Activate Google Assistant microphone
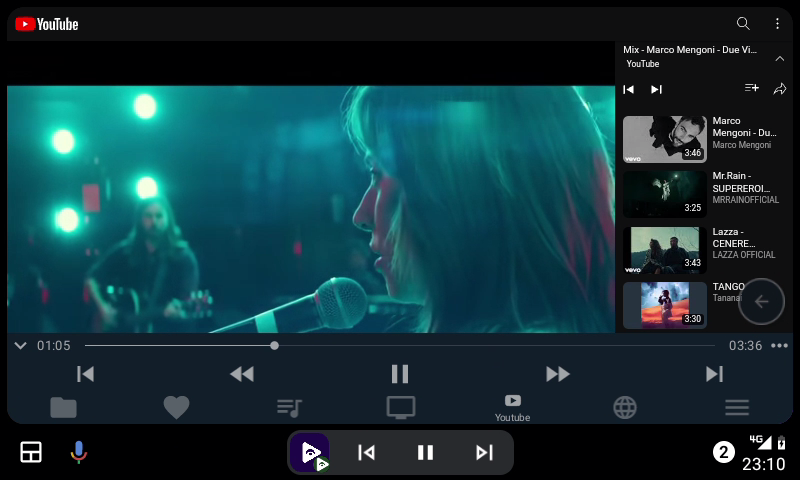Viewport: 800px width, 480px height. click(x=79, y=452)
